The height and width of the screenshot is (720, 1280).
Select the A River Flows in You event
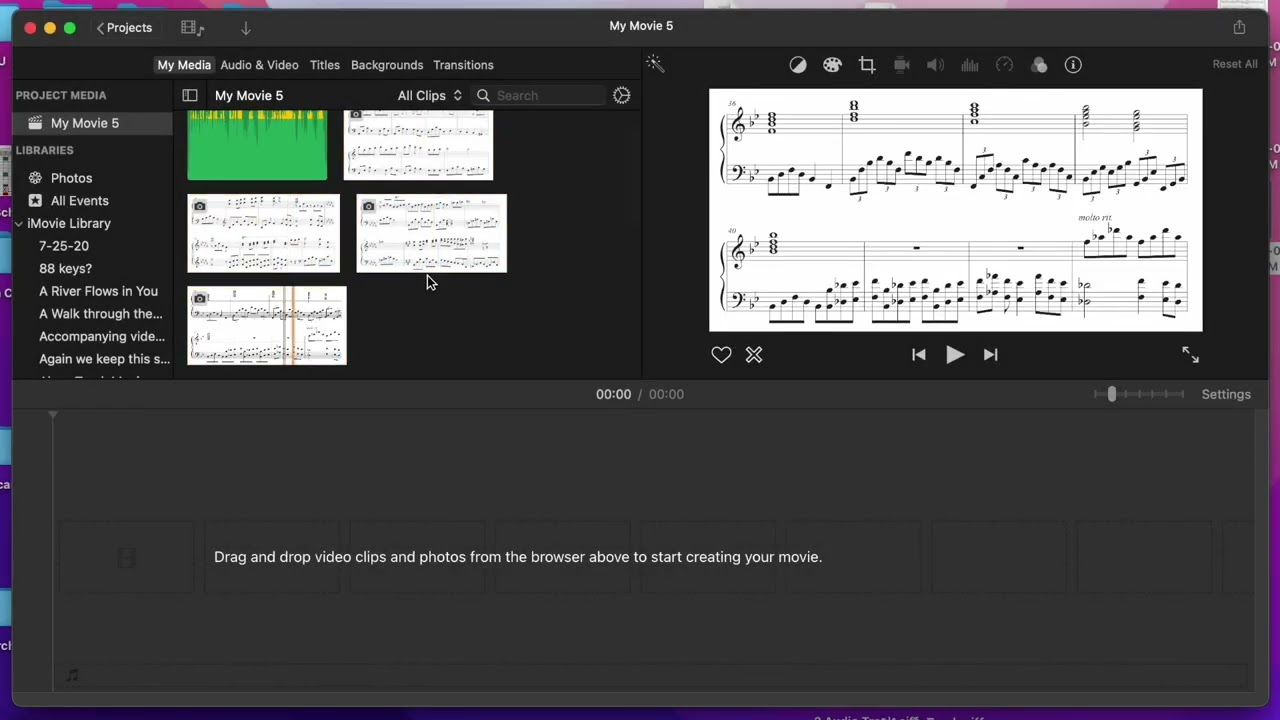click(98, 291)
